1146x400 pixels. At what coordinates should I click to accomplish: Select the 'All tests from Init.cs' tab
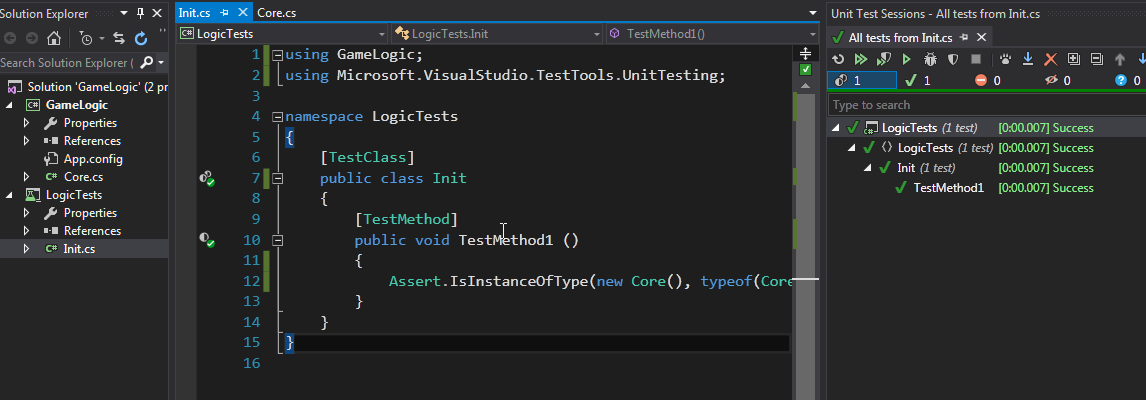click(x=900, y=38)
